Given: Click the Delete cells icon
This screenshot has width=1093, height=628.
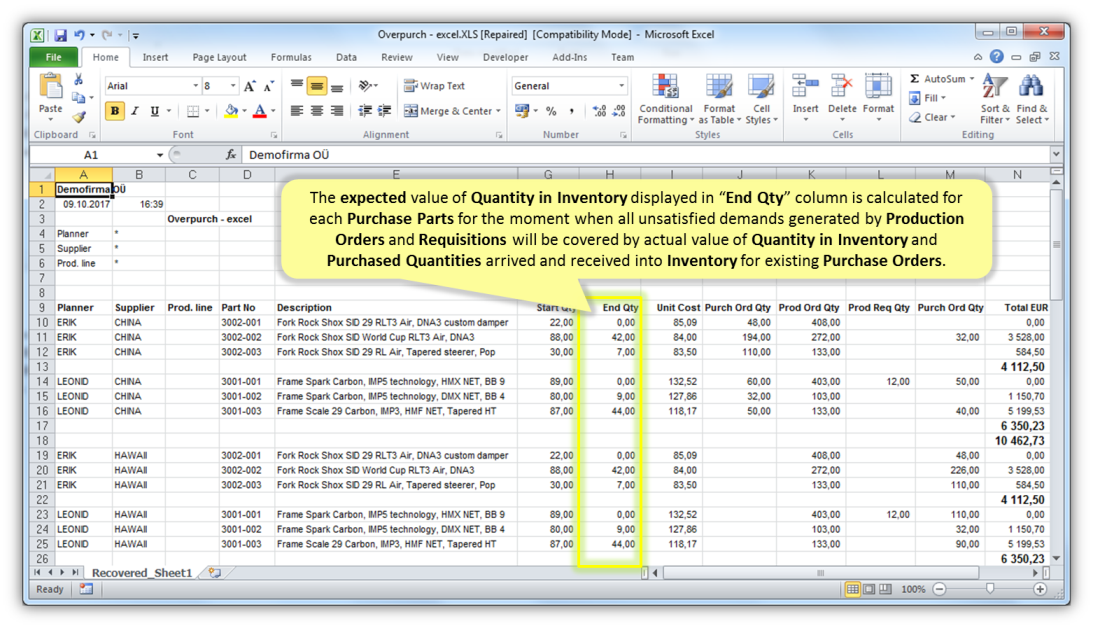Looking at the screenshot, I should pos(842,87).
